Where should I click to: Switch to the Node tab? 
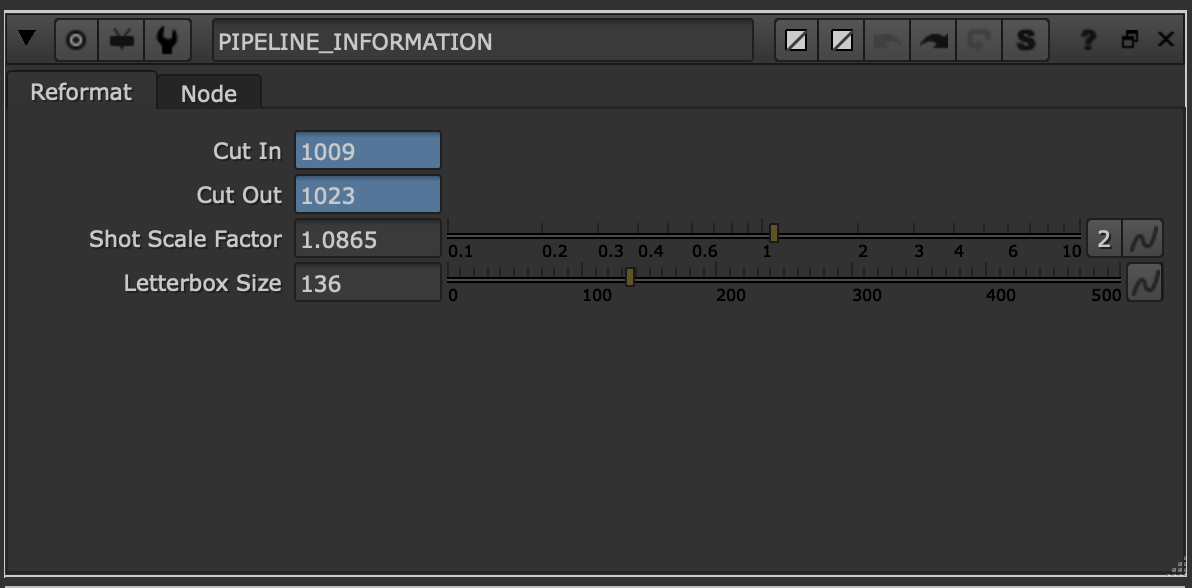tap(208, 94)
